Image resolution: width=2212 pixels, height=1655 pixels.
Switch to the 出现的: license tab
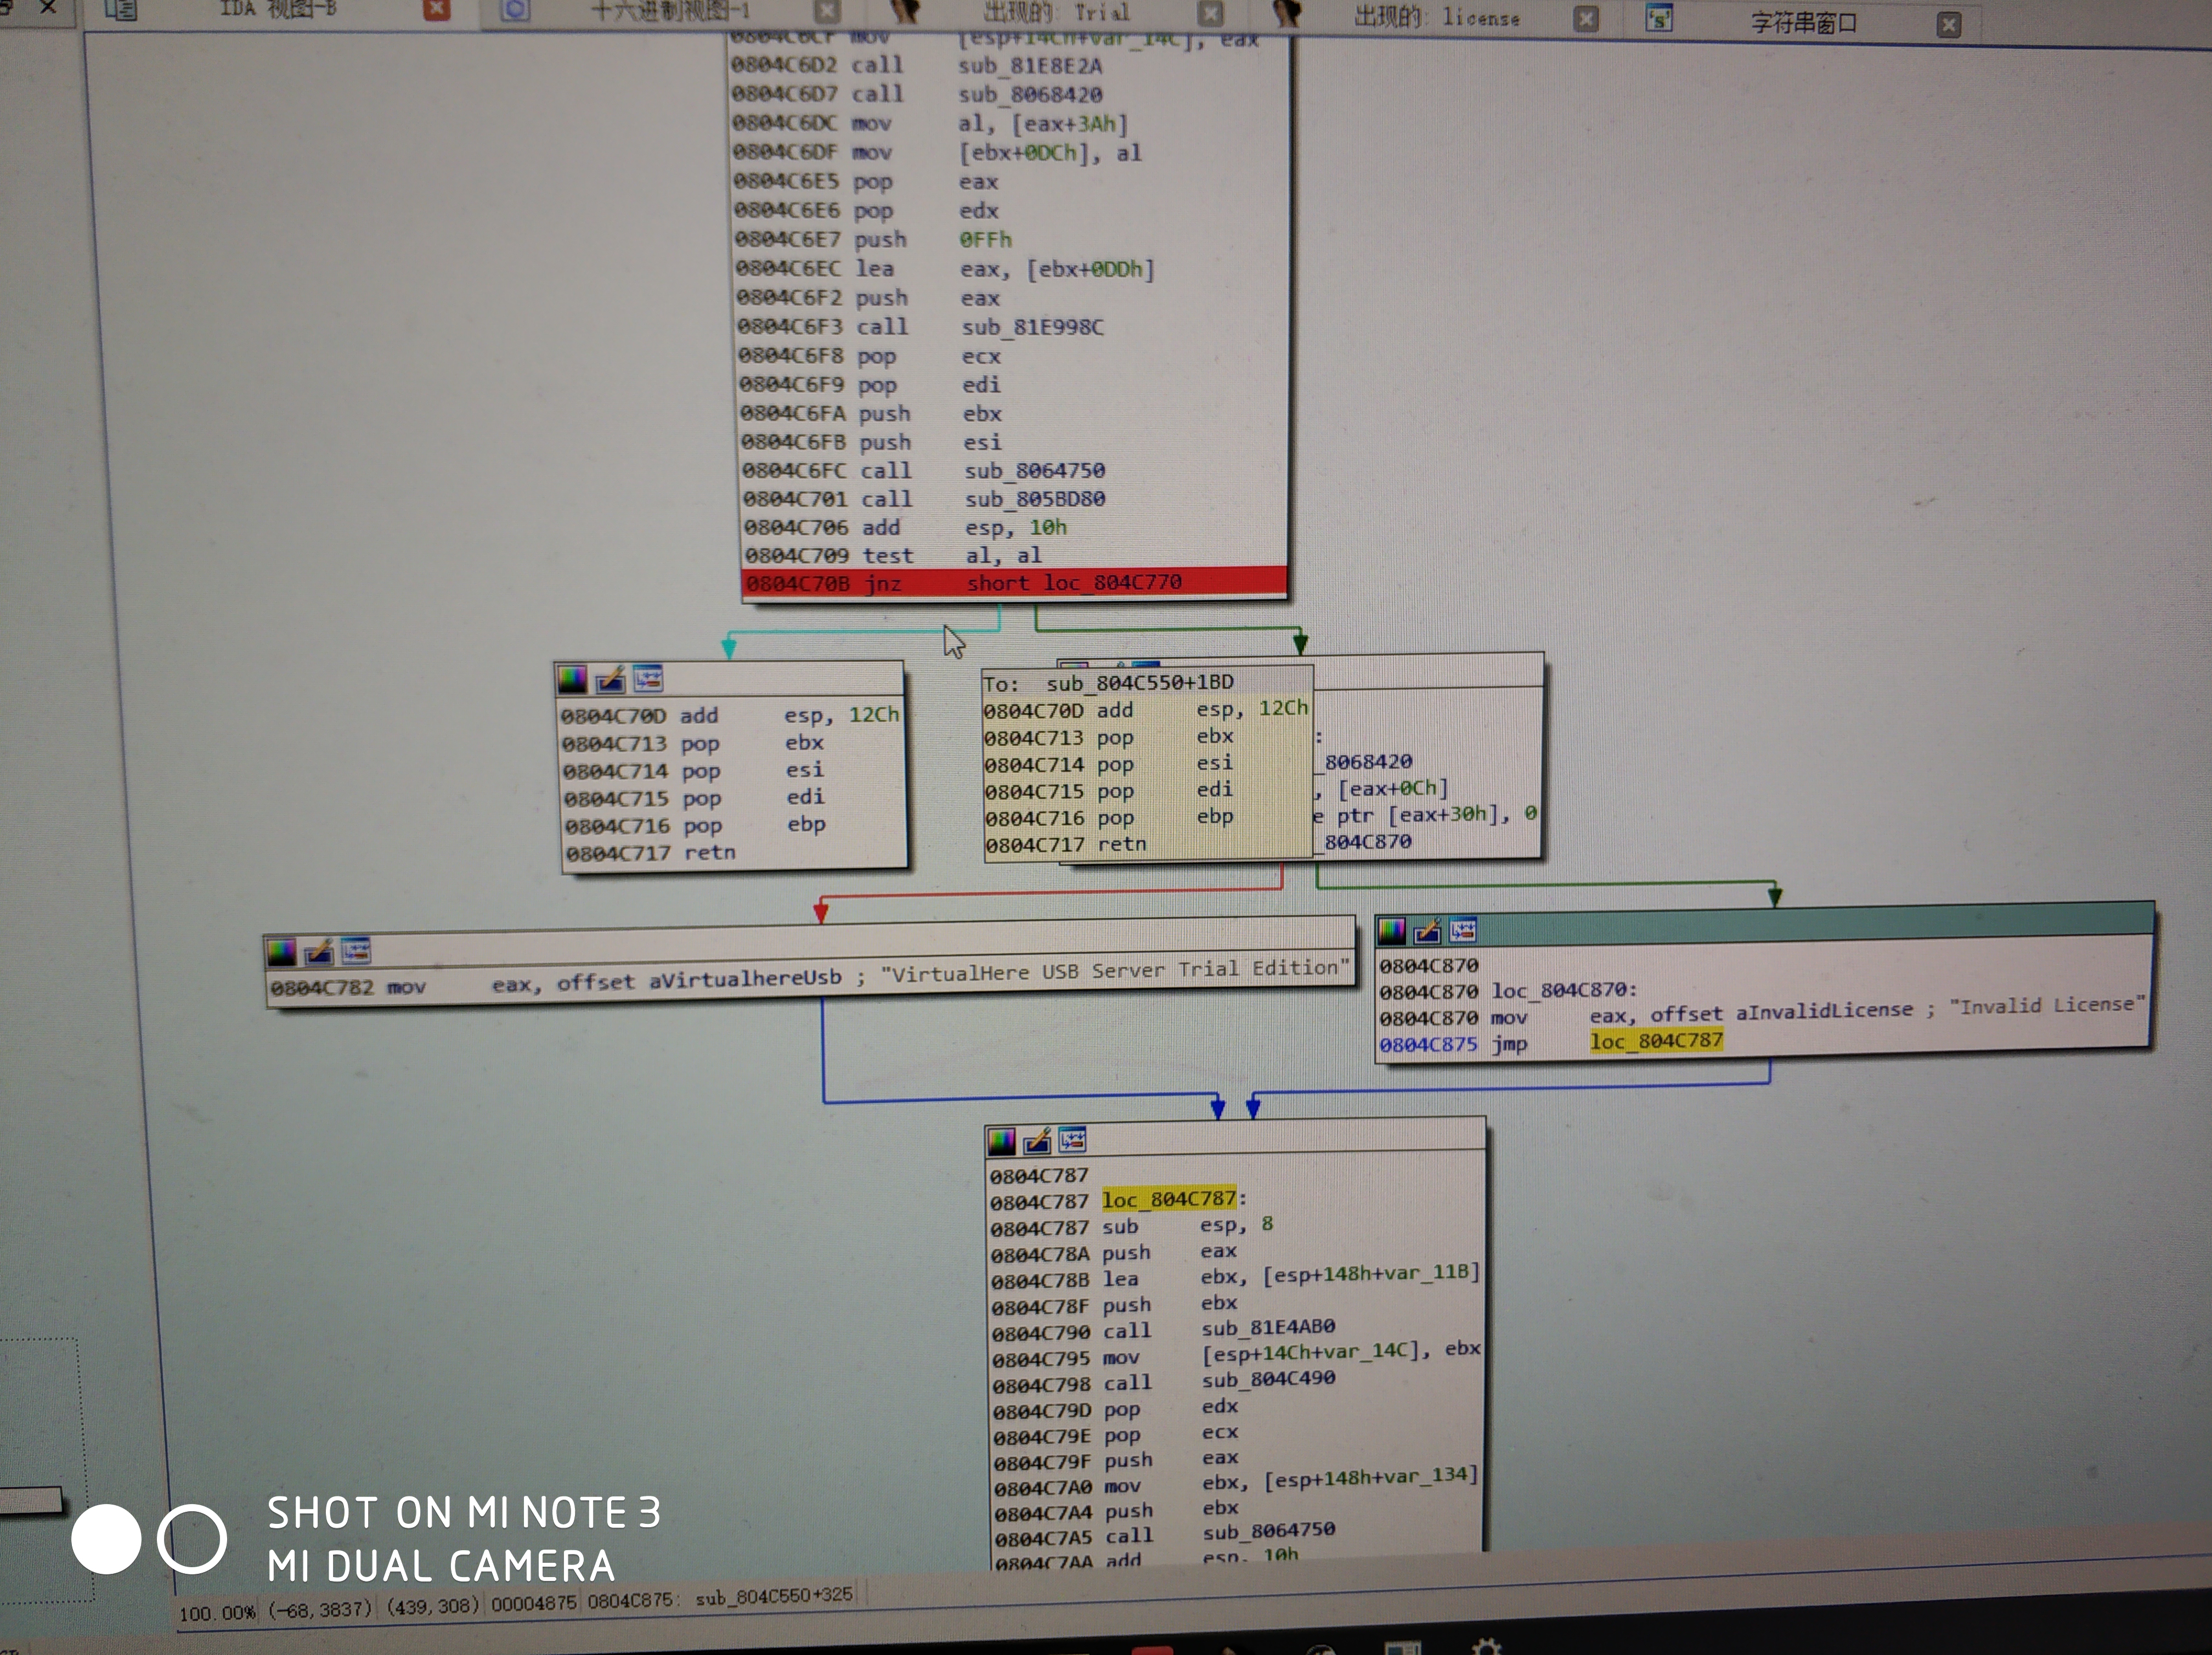[x=1436, y=17]
